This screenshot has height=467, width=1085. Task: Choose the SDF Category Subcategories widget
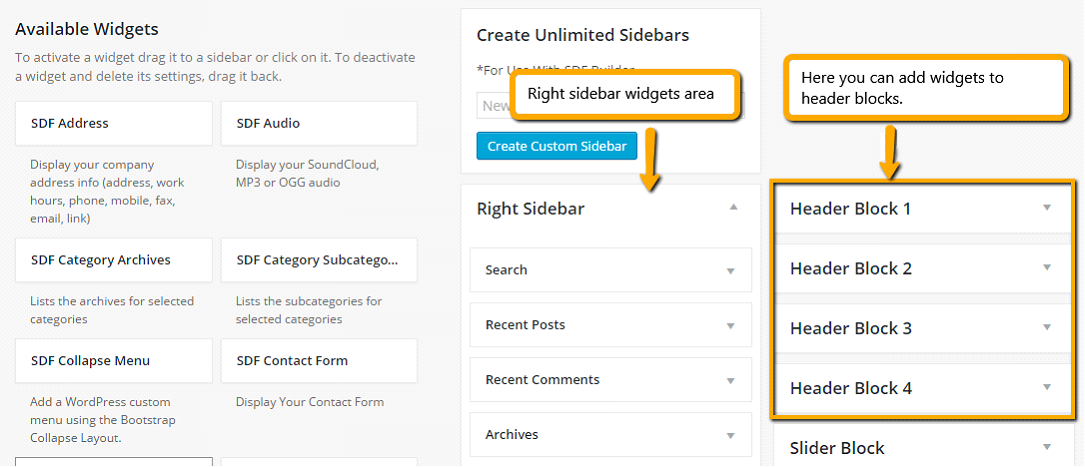(x=319, y=260)
